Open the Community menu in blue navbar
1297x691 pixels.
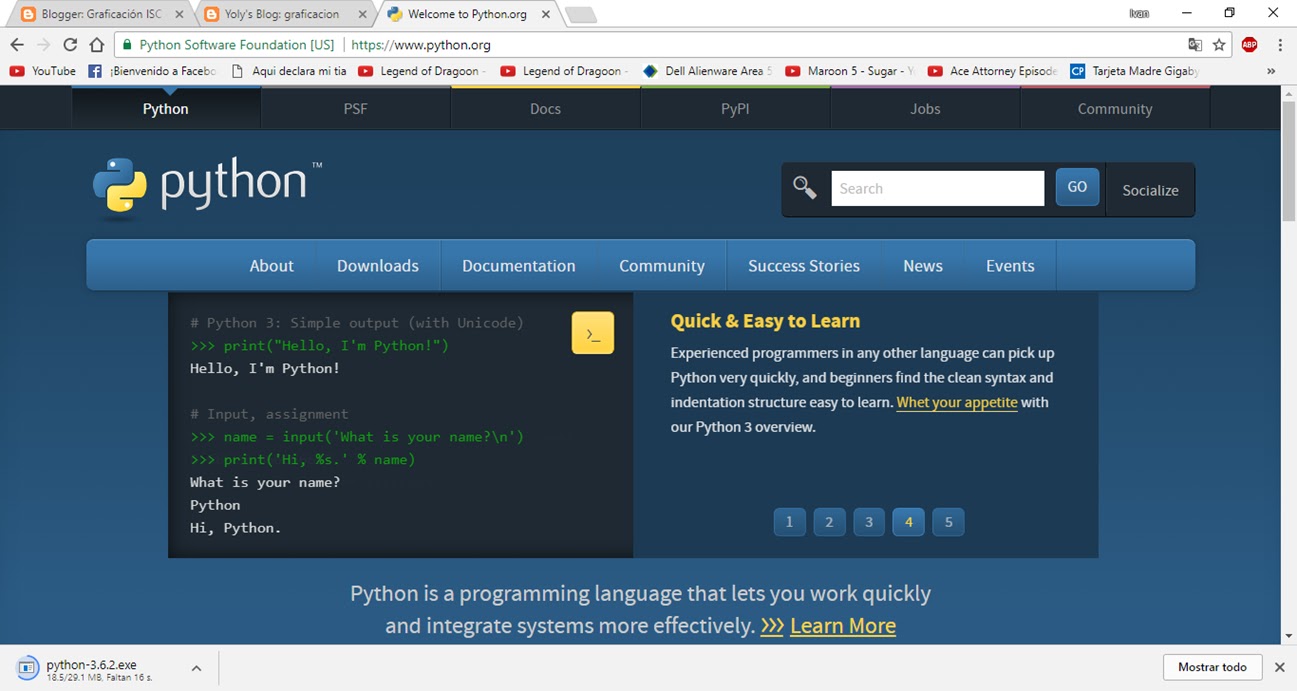click(x=661, y=266)
